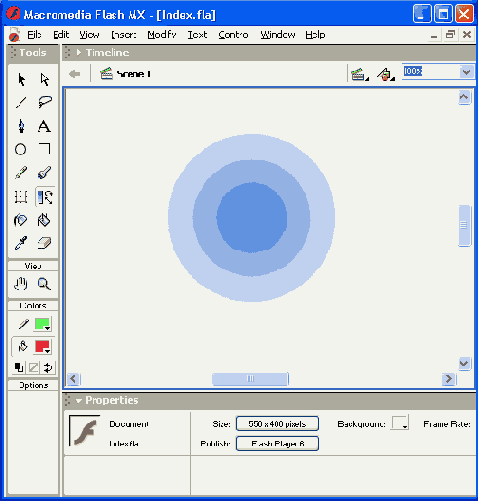Collapse the Properties panel
The height and width of the screenshot is (501, 478).
pyautogui.click(x=78, y=400)
